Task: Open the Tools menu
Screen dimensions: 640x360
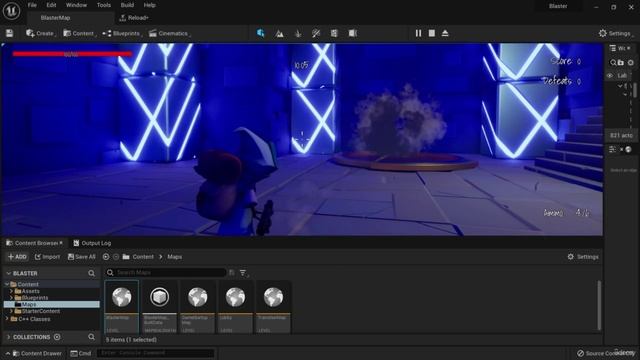Action: pyautogui.click(x=104, y=5)
